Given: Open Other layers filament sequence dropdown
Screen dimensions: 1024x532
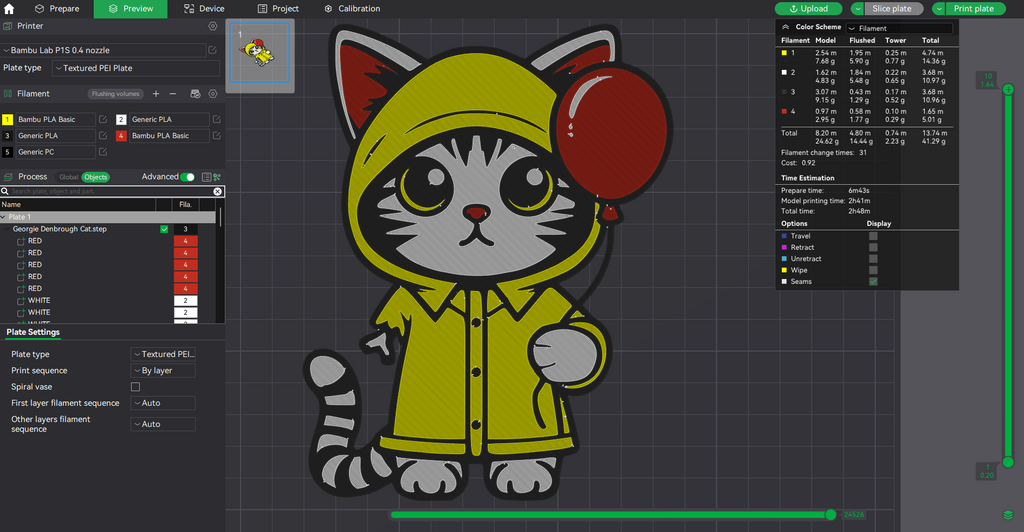Looking at the screenshot, I should tap(163, 424).
